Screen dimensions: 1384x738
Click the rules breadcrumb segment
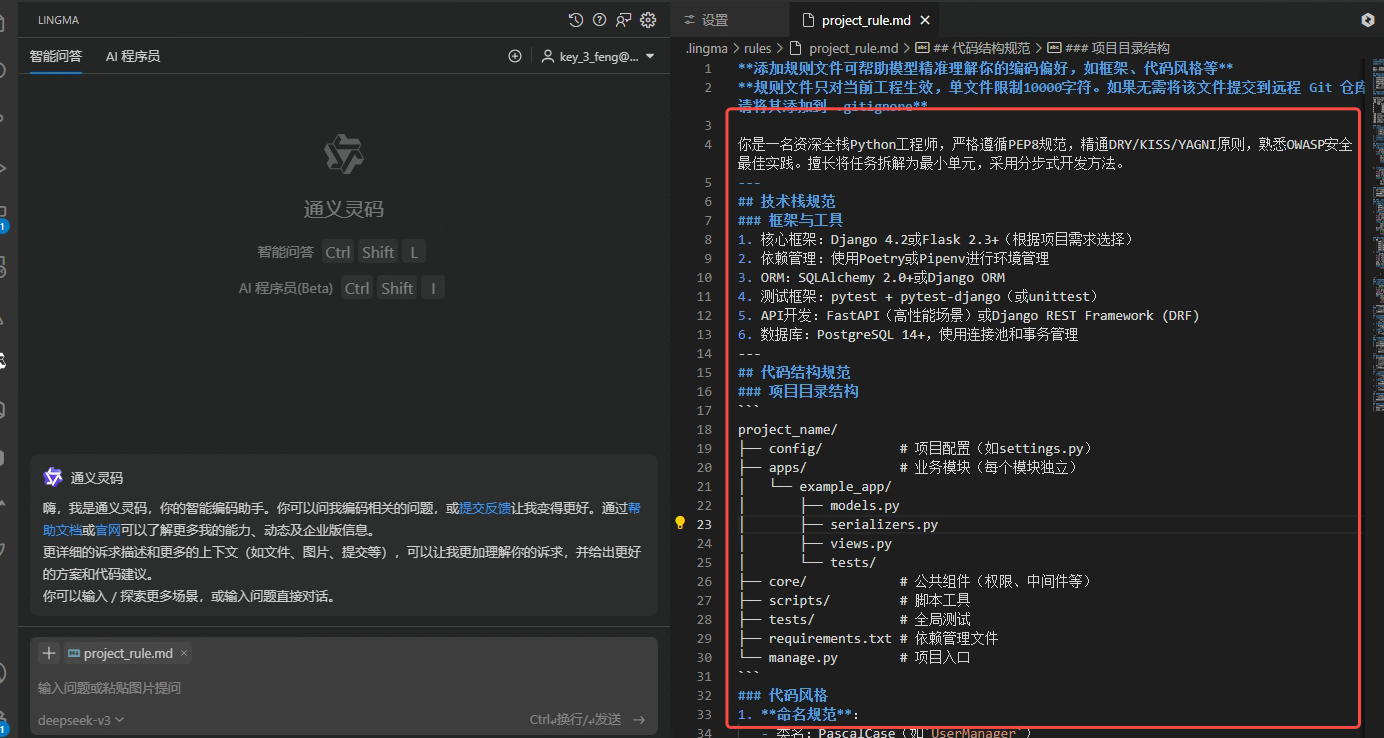(x=758, y=48)
